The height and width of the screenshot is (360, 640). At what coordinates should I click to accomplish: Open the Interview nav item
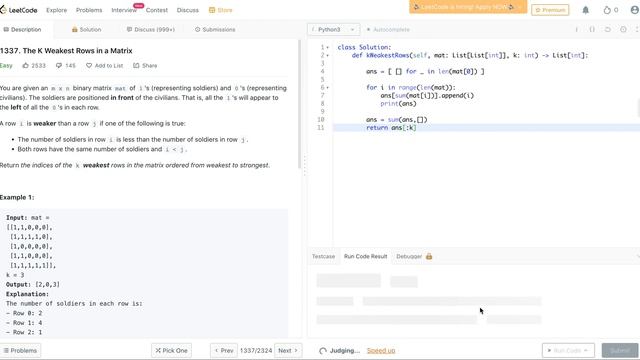(124, 10)
